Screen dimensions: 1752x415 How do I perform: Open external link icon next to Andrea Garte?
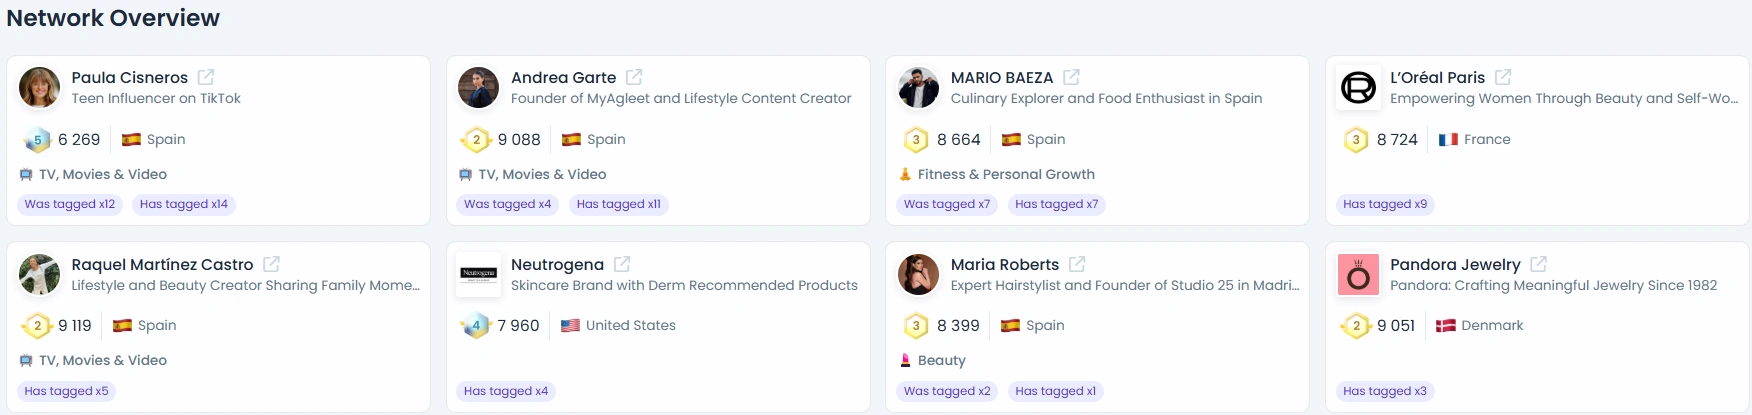click(x=634, y=77)
